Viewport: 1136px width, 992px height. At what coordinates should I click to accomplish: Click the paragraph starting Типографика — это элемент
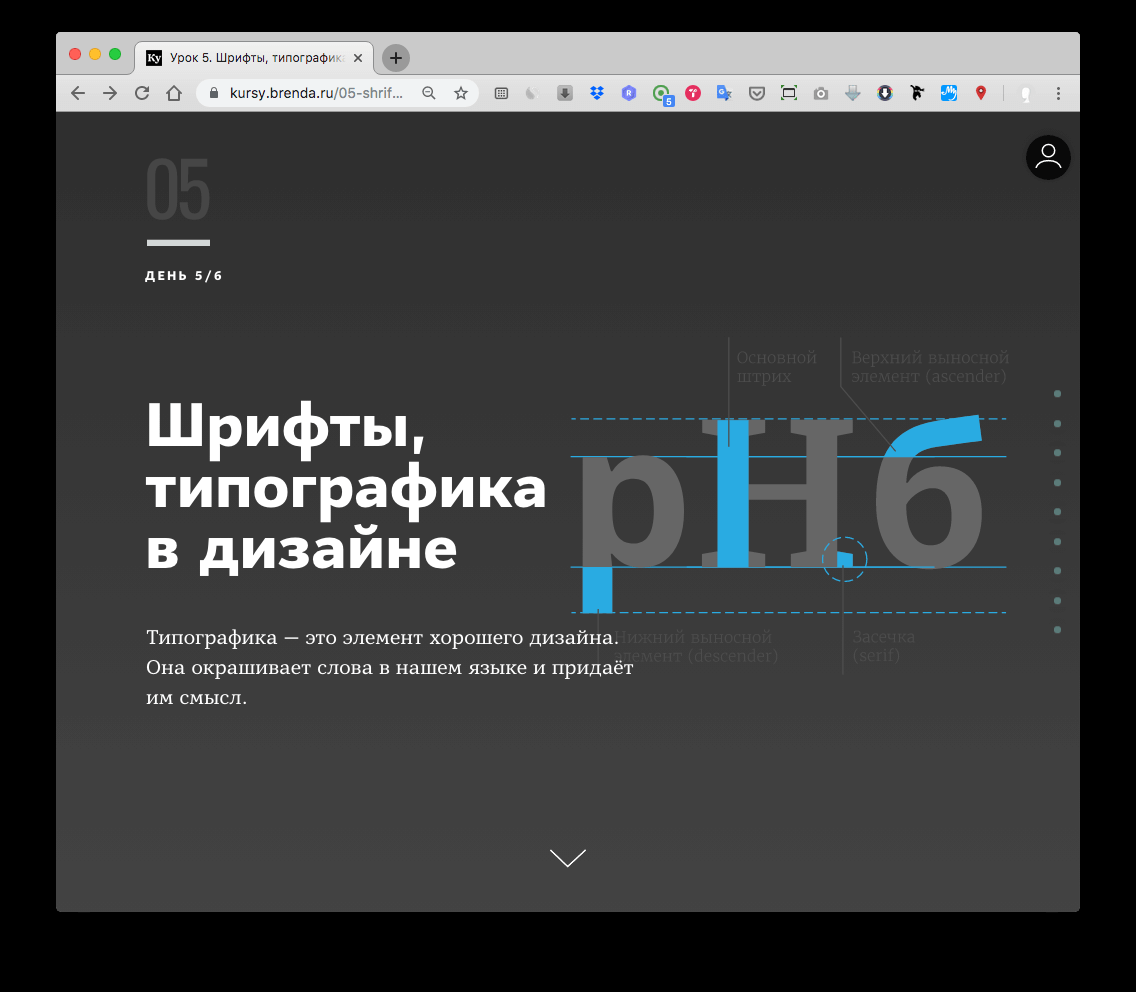(390, 667)
